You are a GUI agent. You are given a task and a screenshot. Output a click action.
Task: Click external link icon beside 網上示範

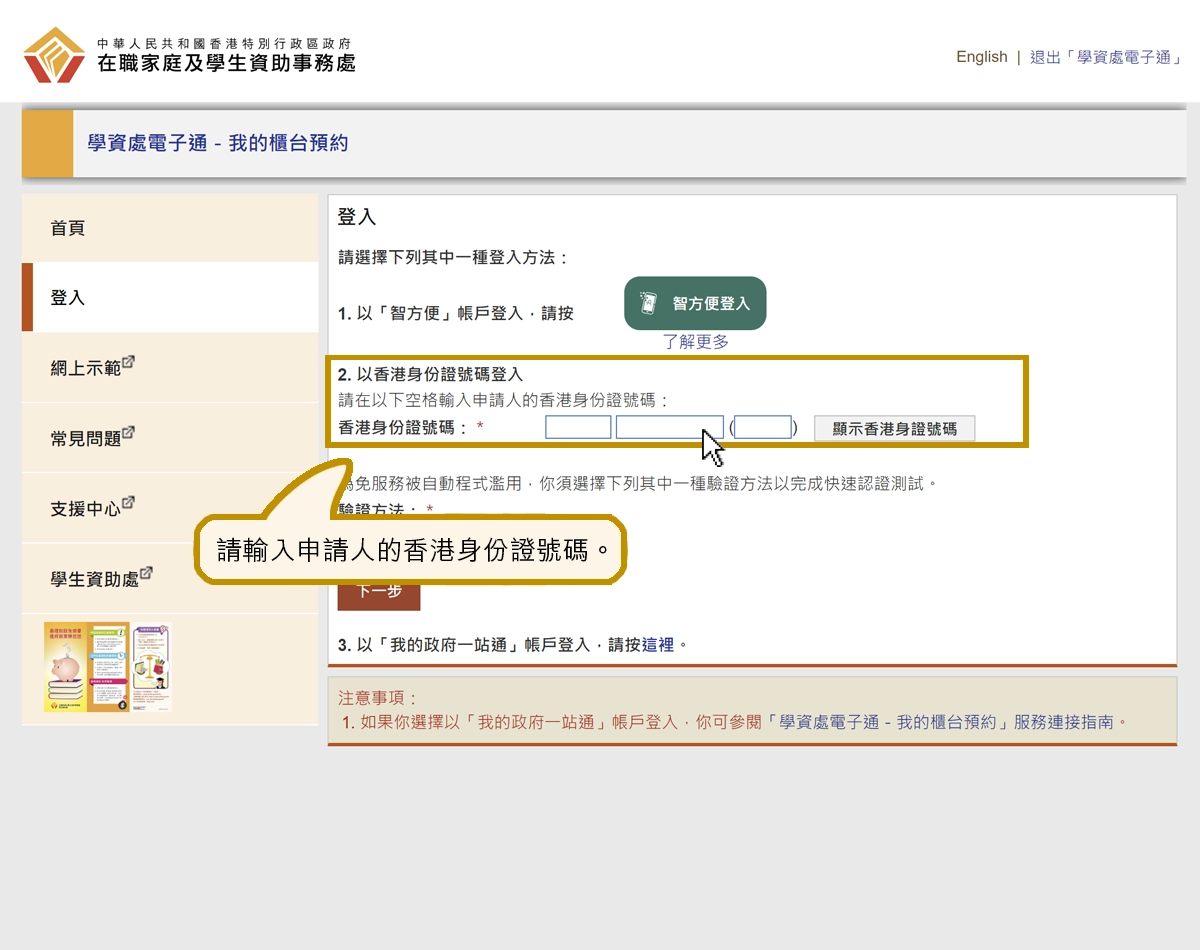click(128, 362)
